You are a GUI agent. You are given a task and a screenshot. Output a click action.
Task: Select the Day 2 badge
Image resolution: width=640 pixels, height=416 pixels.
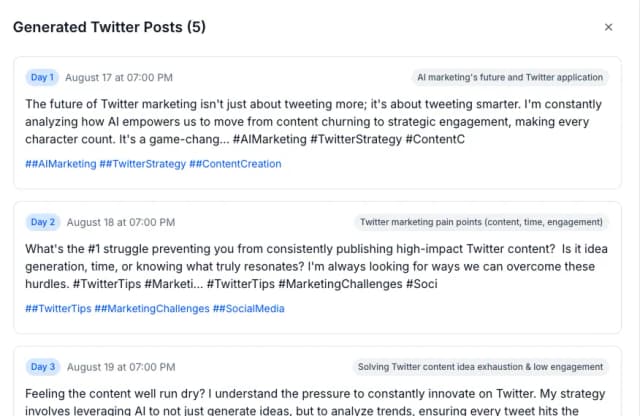tap(44, 222)
